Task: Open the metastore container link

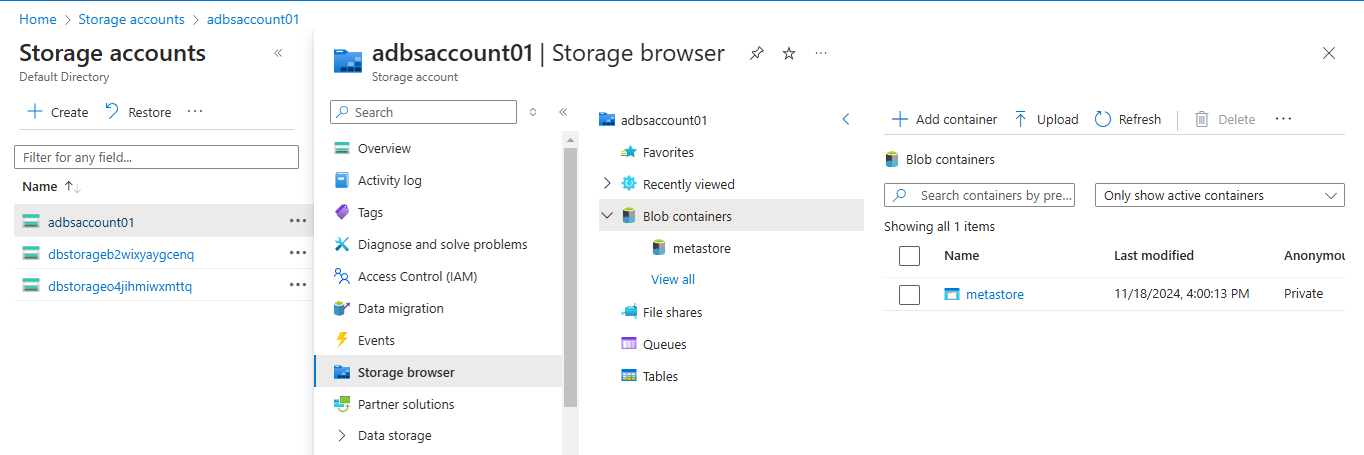Action: tap(994, 294)
